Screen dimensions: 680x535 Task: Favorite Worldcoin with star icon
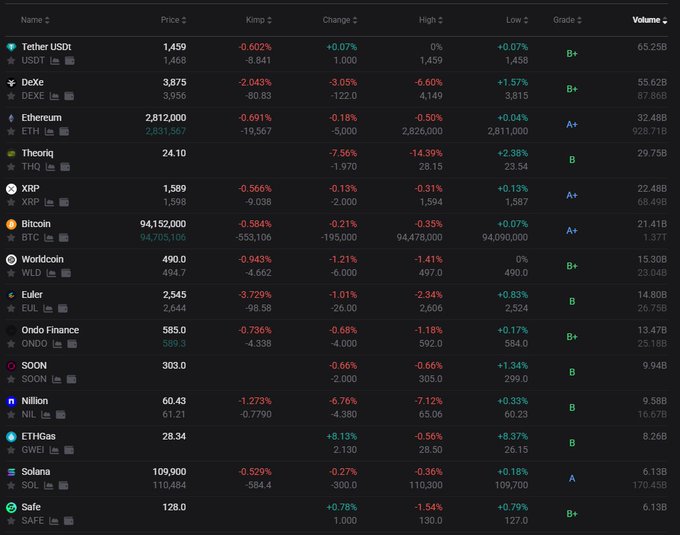(x=11, y=273)
